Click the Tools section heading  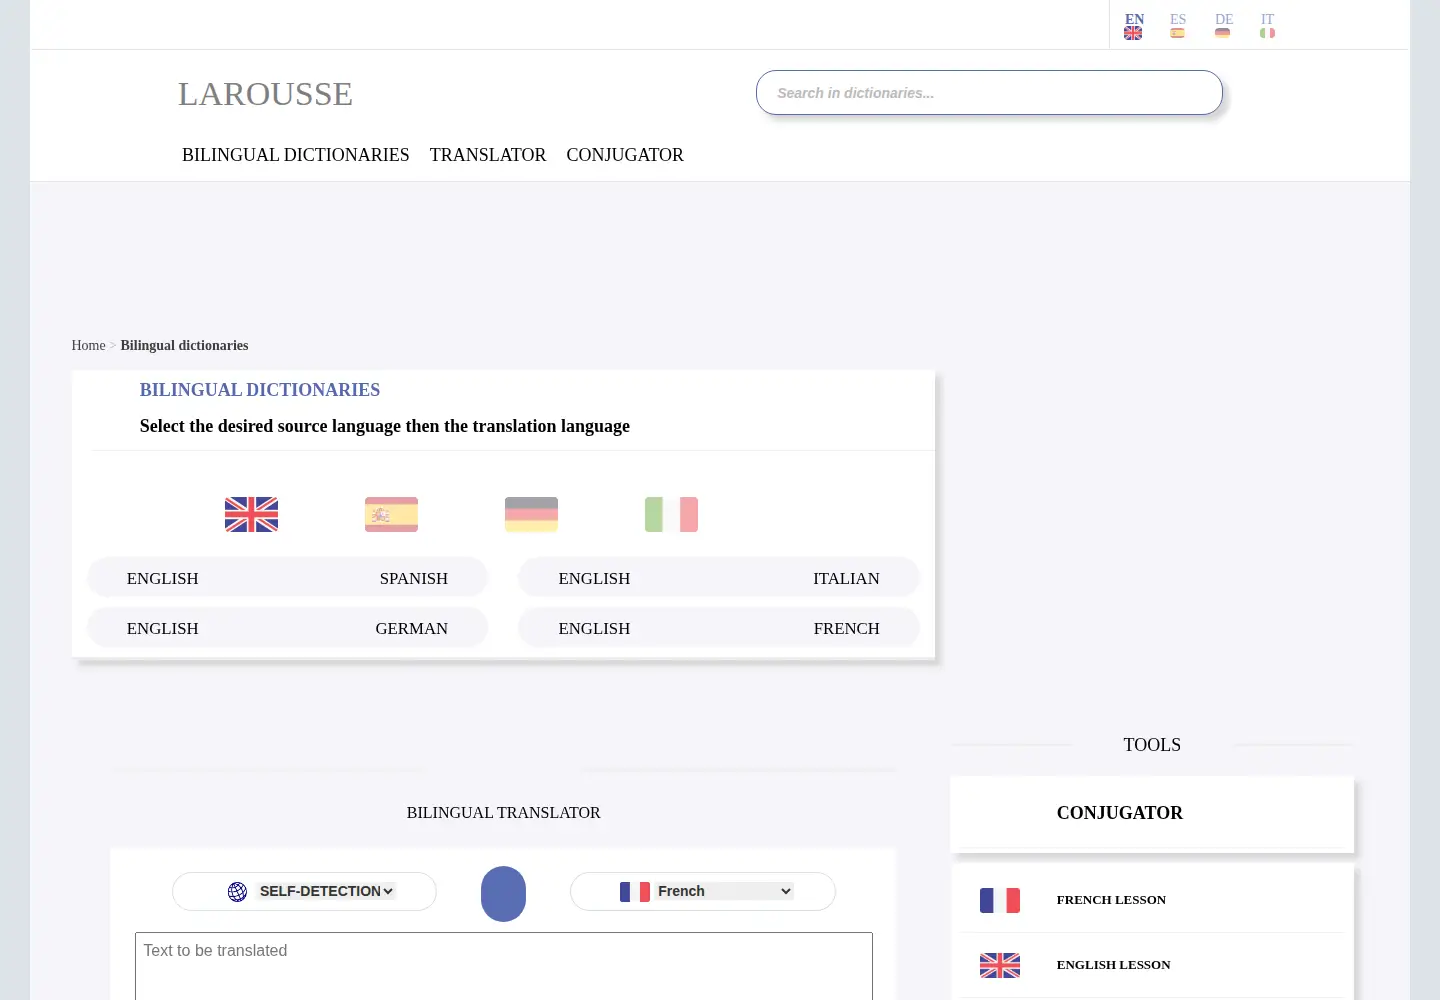1152,745
